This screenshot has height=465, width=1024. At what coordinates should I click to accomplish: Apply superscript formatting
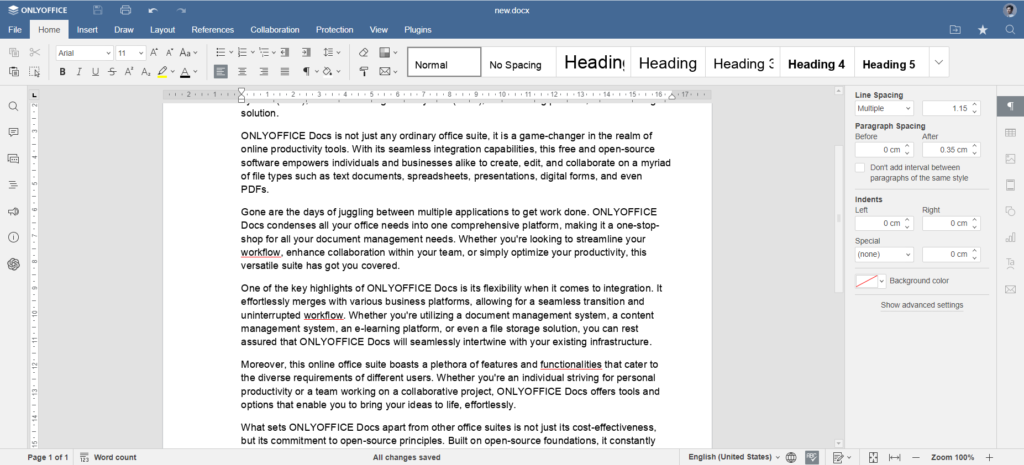point(129,71)
